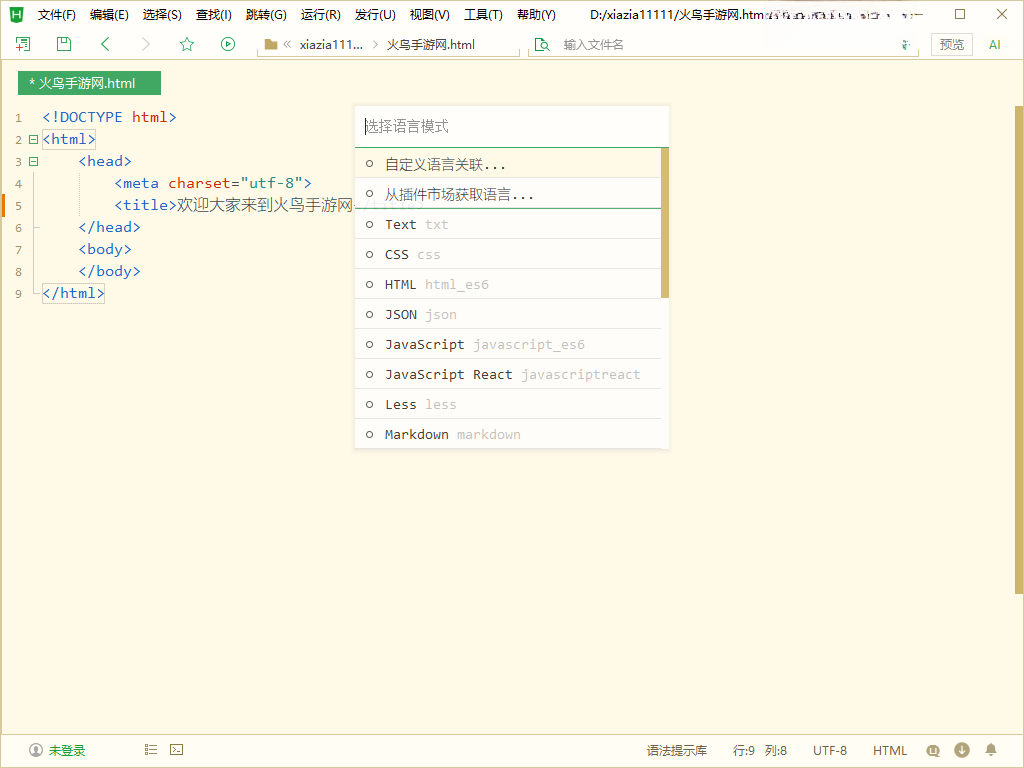
Task: Click the new file toolbar icon
Action: pos(23,44)
